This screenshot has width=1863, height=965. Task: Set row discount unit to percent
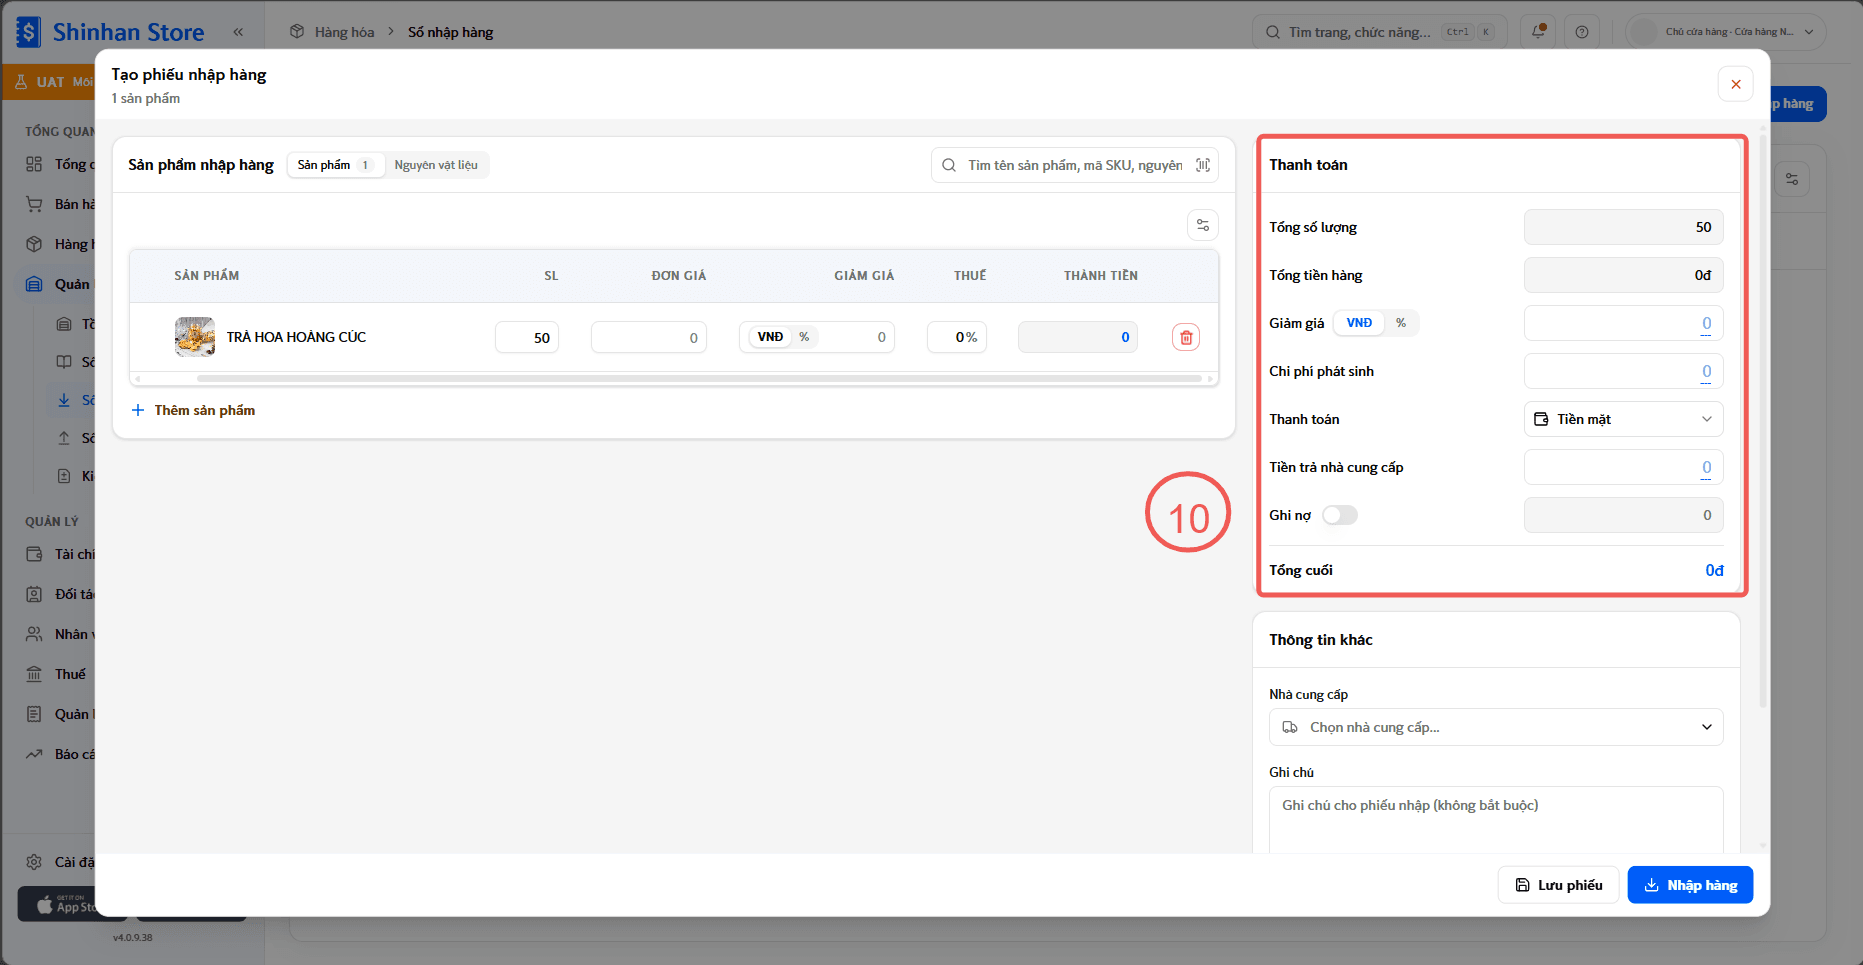pyautogui.click(x=804, y=337)
